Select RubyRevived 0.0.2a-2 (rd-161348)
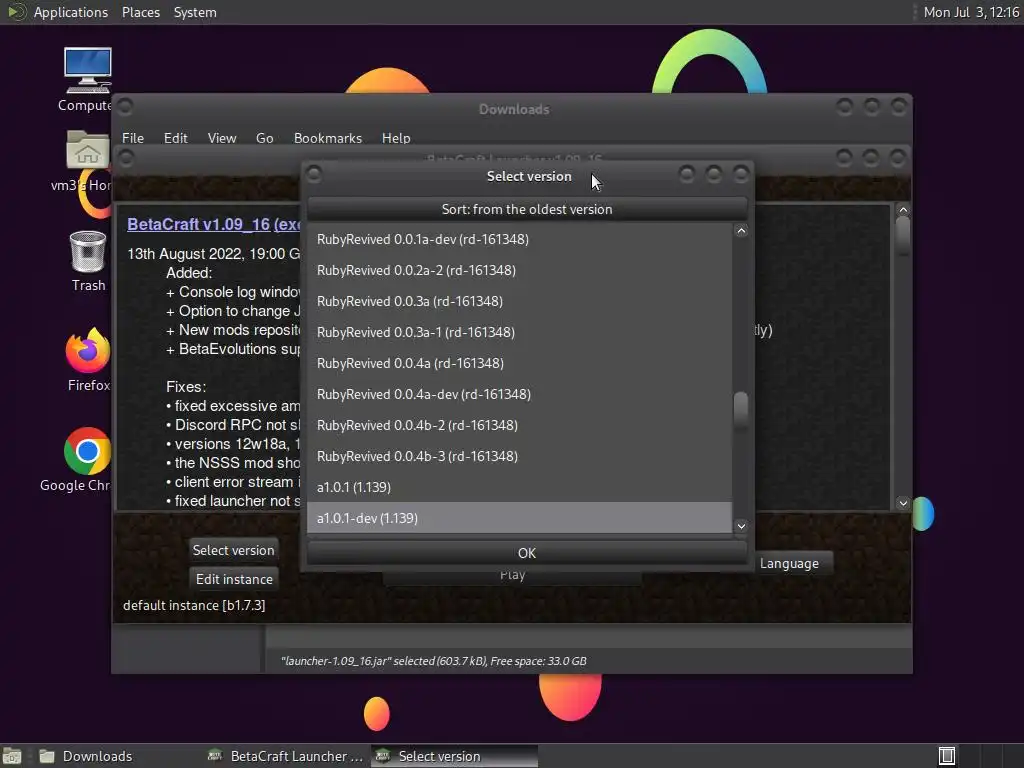 pos(520,270)
